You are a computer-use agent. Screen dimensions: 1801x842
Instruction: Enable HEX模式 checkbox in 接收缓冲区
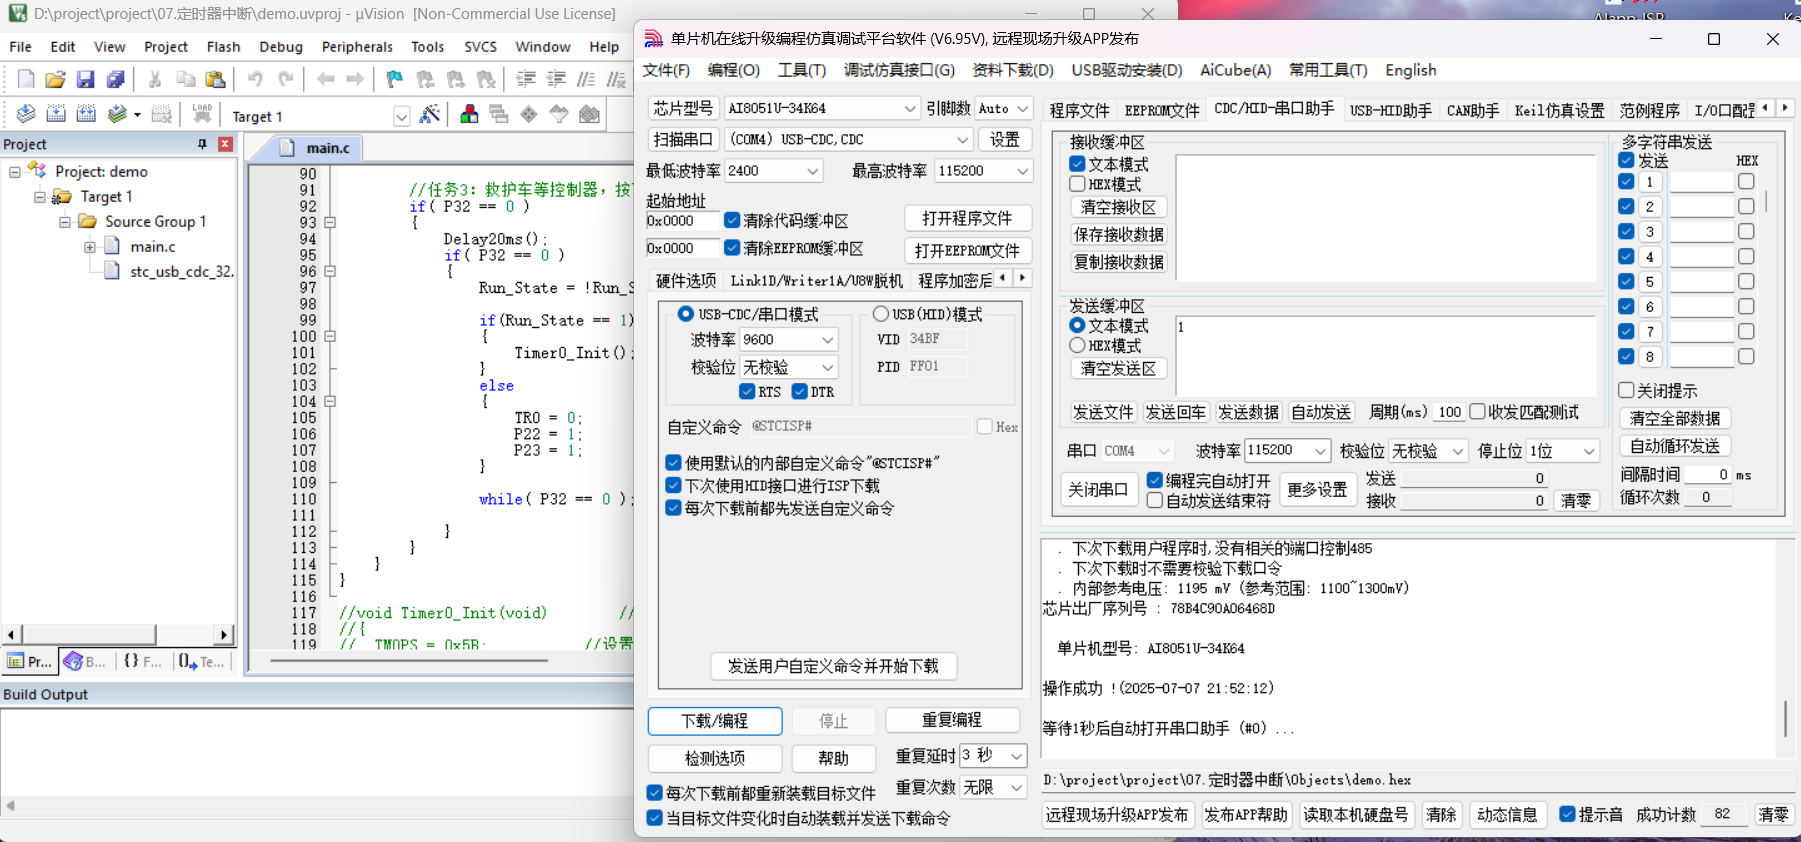(1077, 184)
